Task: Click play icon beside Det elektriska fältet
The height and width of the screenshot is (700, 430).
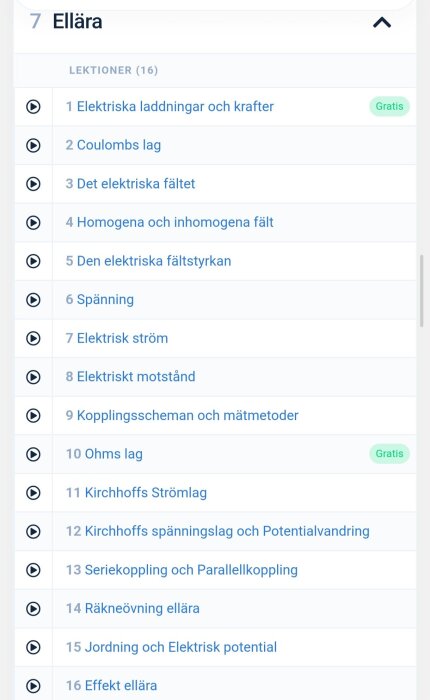Action: point(33,184)
